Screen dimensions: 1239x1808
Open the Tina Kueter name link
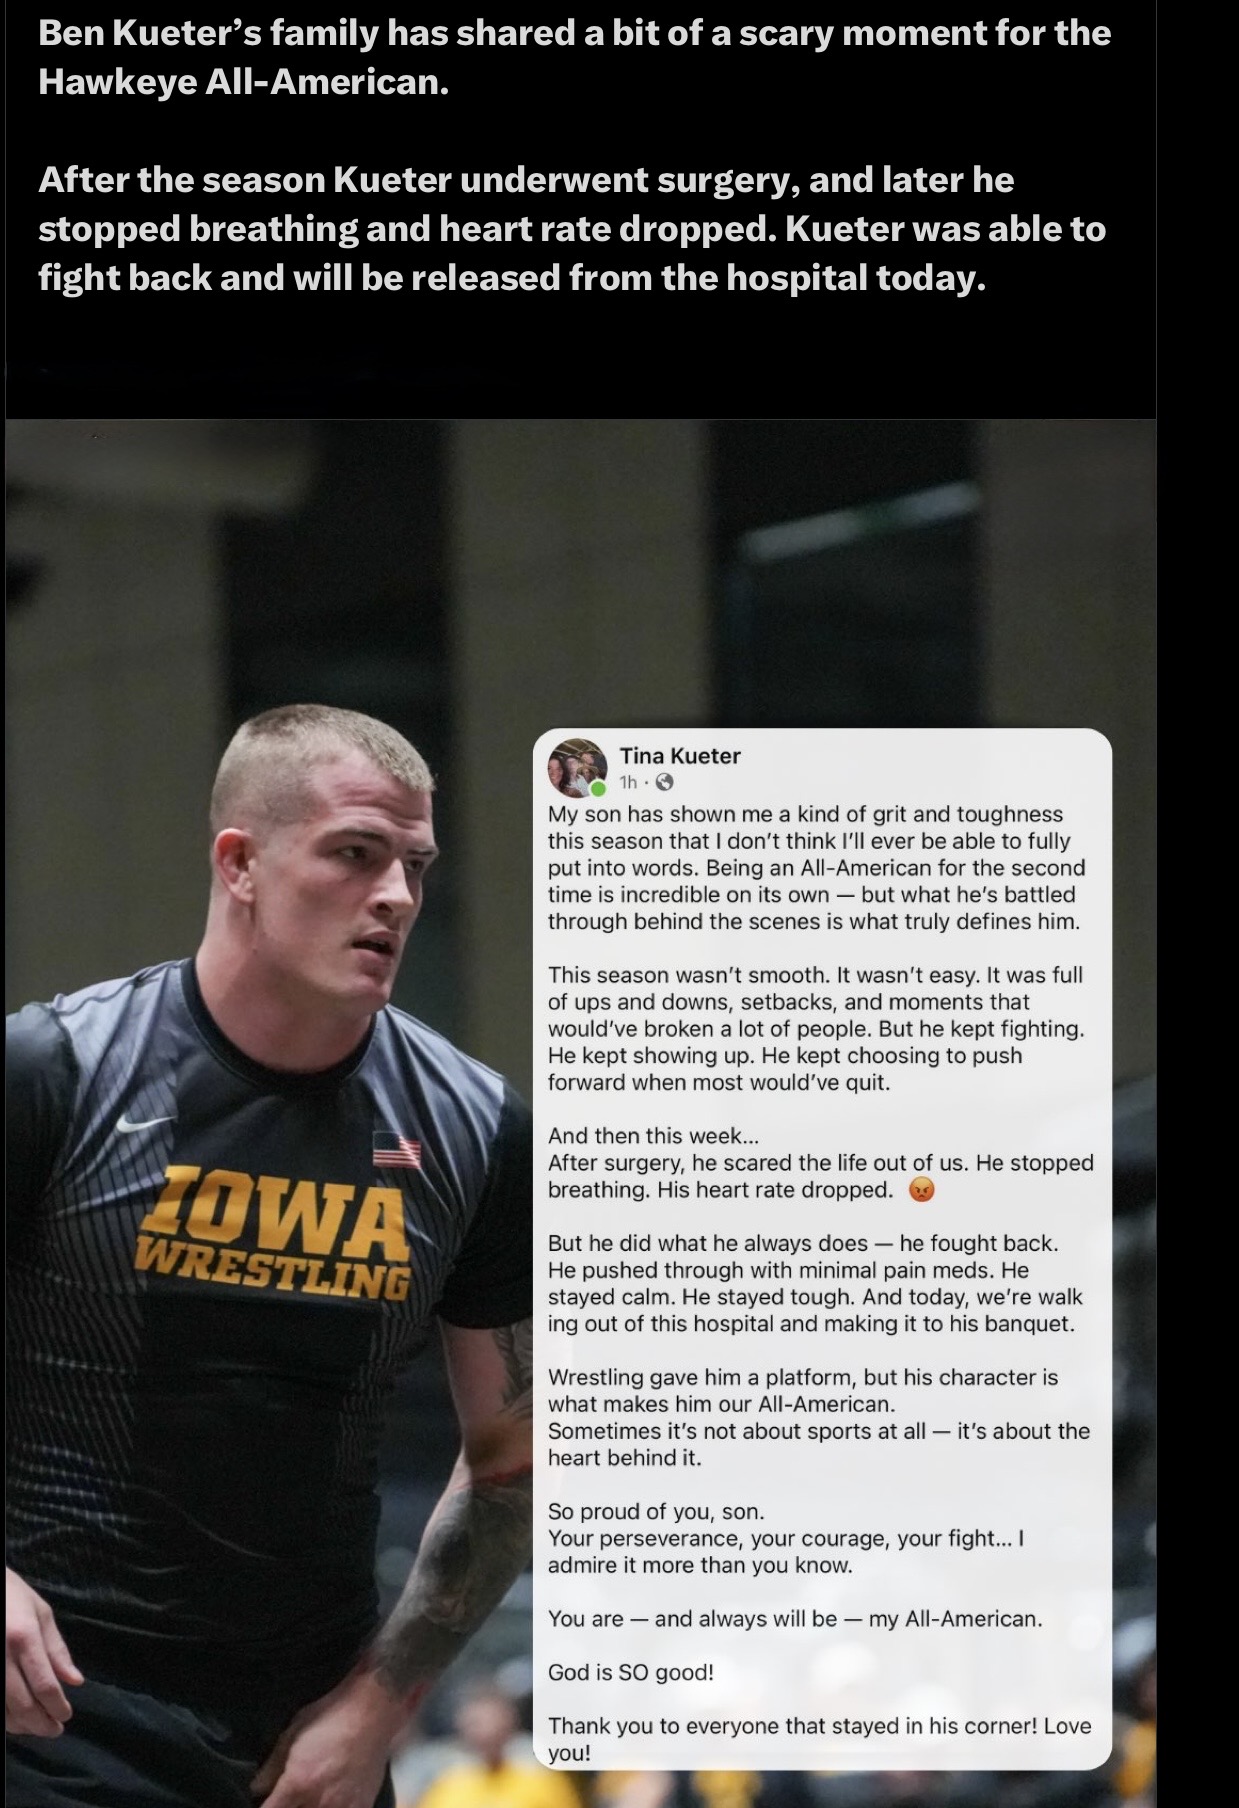(680, 756)
